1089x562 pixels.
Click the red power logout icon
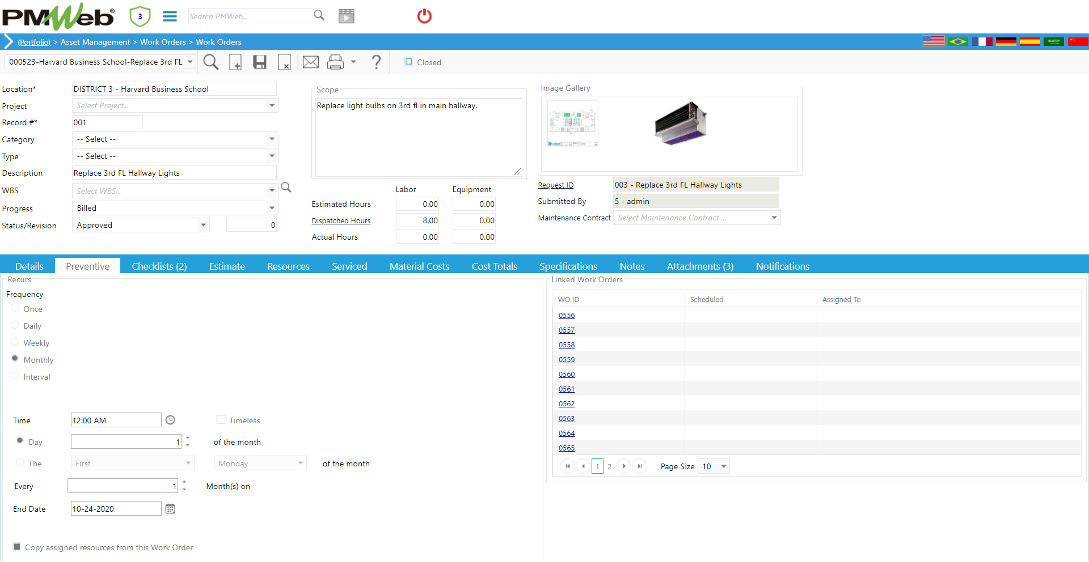tap(424, 16)
